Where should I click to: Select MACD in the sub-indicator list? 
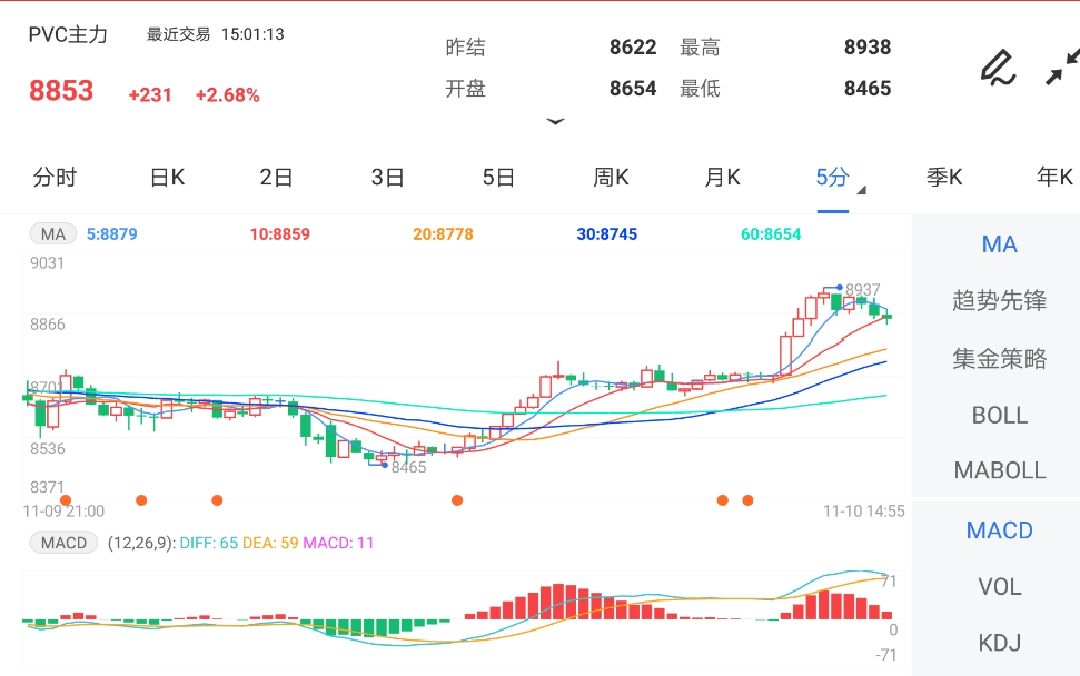click(x=999, y=531)
